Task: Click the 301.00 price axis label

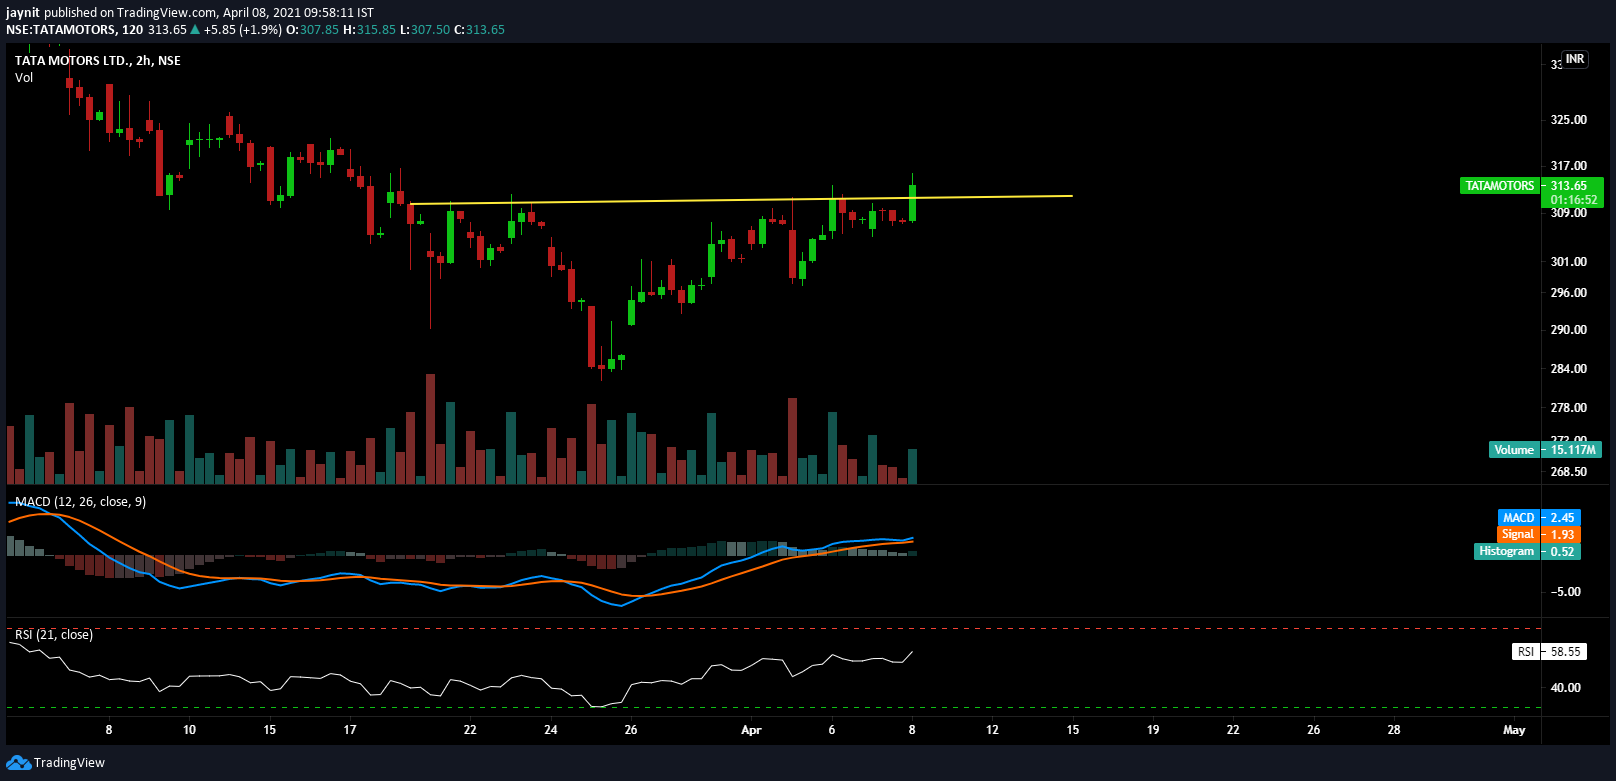Action: point(1568,262)
